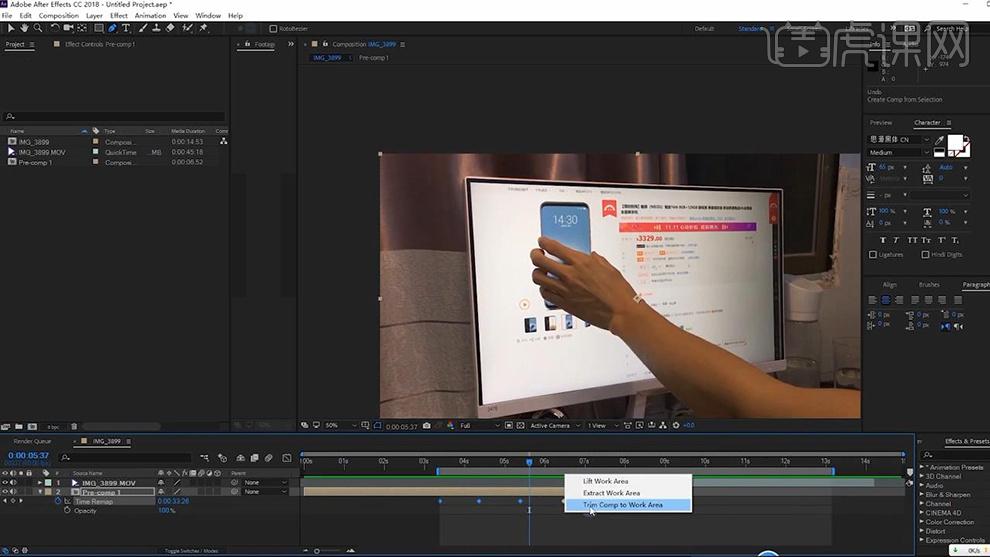Open Parent dropdown for IMG_3899.MOV layer
Image resolution: width=990 pixels, height=557 pixels.
(x=265, y=482)
